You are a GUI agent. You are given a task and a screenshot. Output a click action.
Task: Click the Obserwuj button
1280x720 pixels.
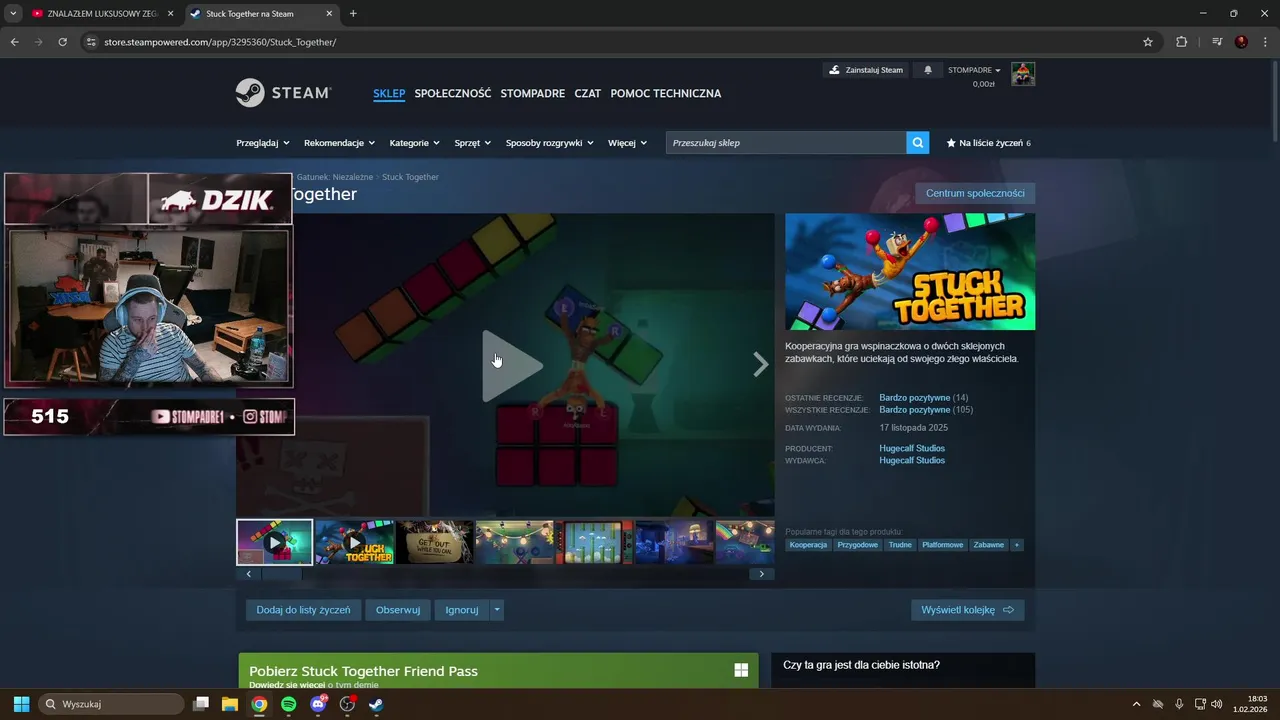[398, 609]
